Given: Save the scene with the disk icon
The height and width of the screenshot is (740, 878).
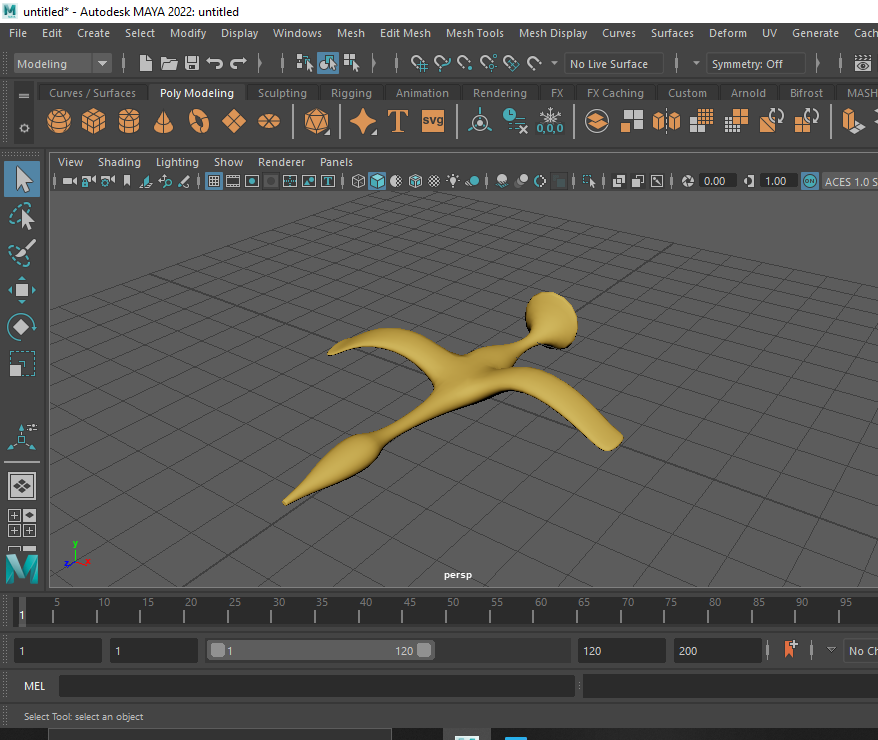Looking at the screenshot, I should 192,64.
